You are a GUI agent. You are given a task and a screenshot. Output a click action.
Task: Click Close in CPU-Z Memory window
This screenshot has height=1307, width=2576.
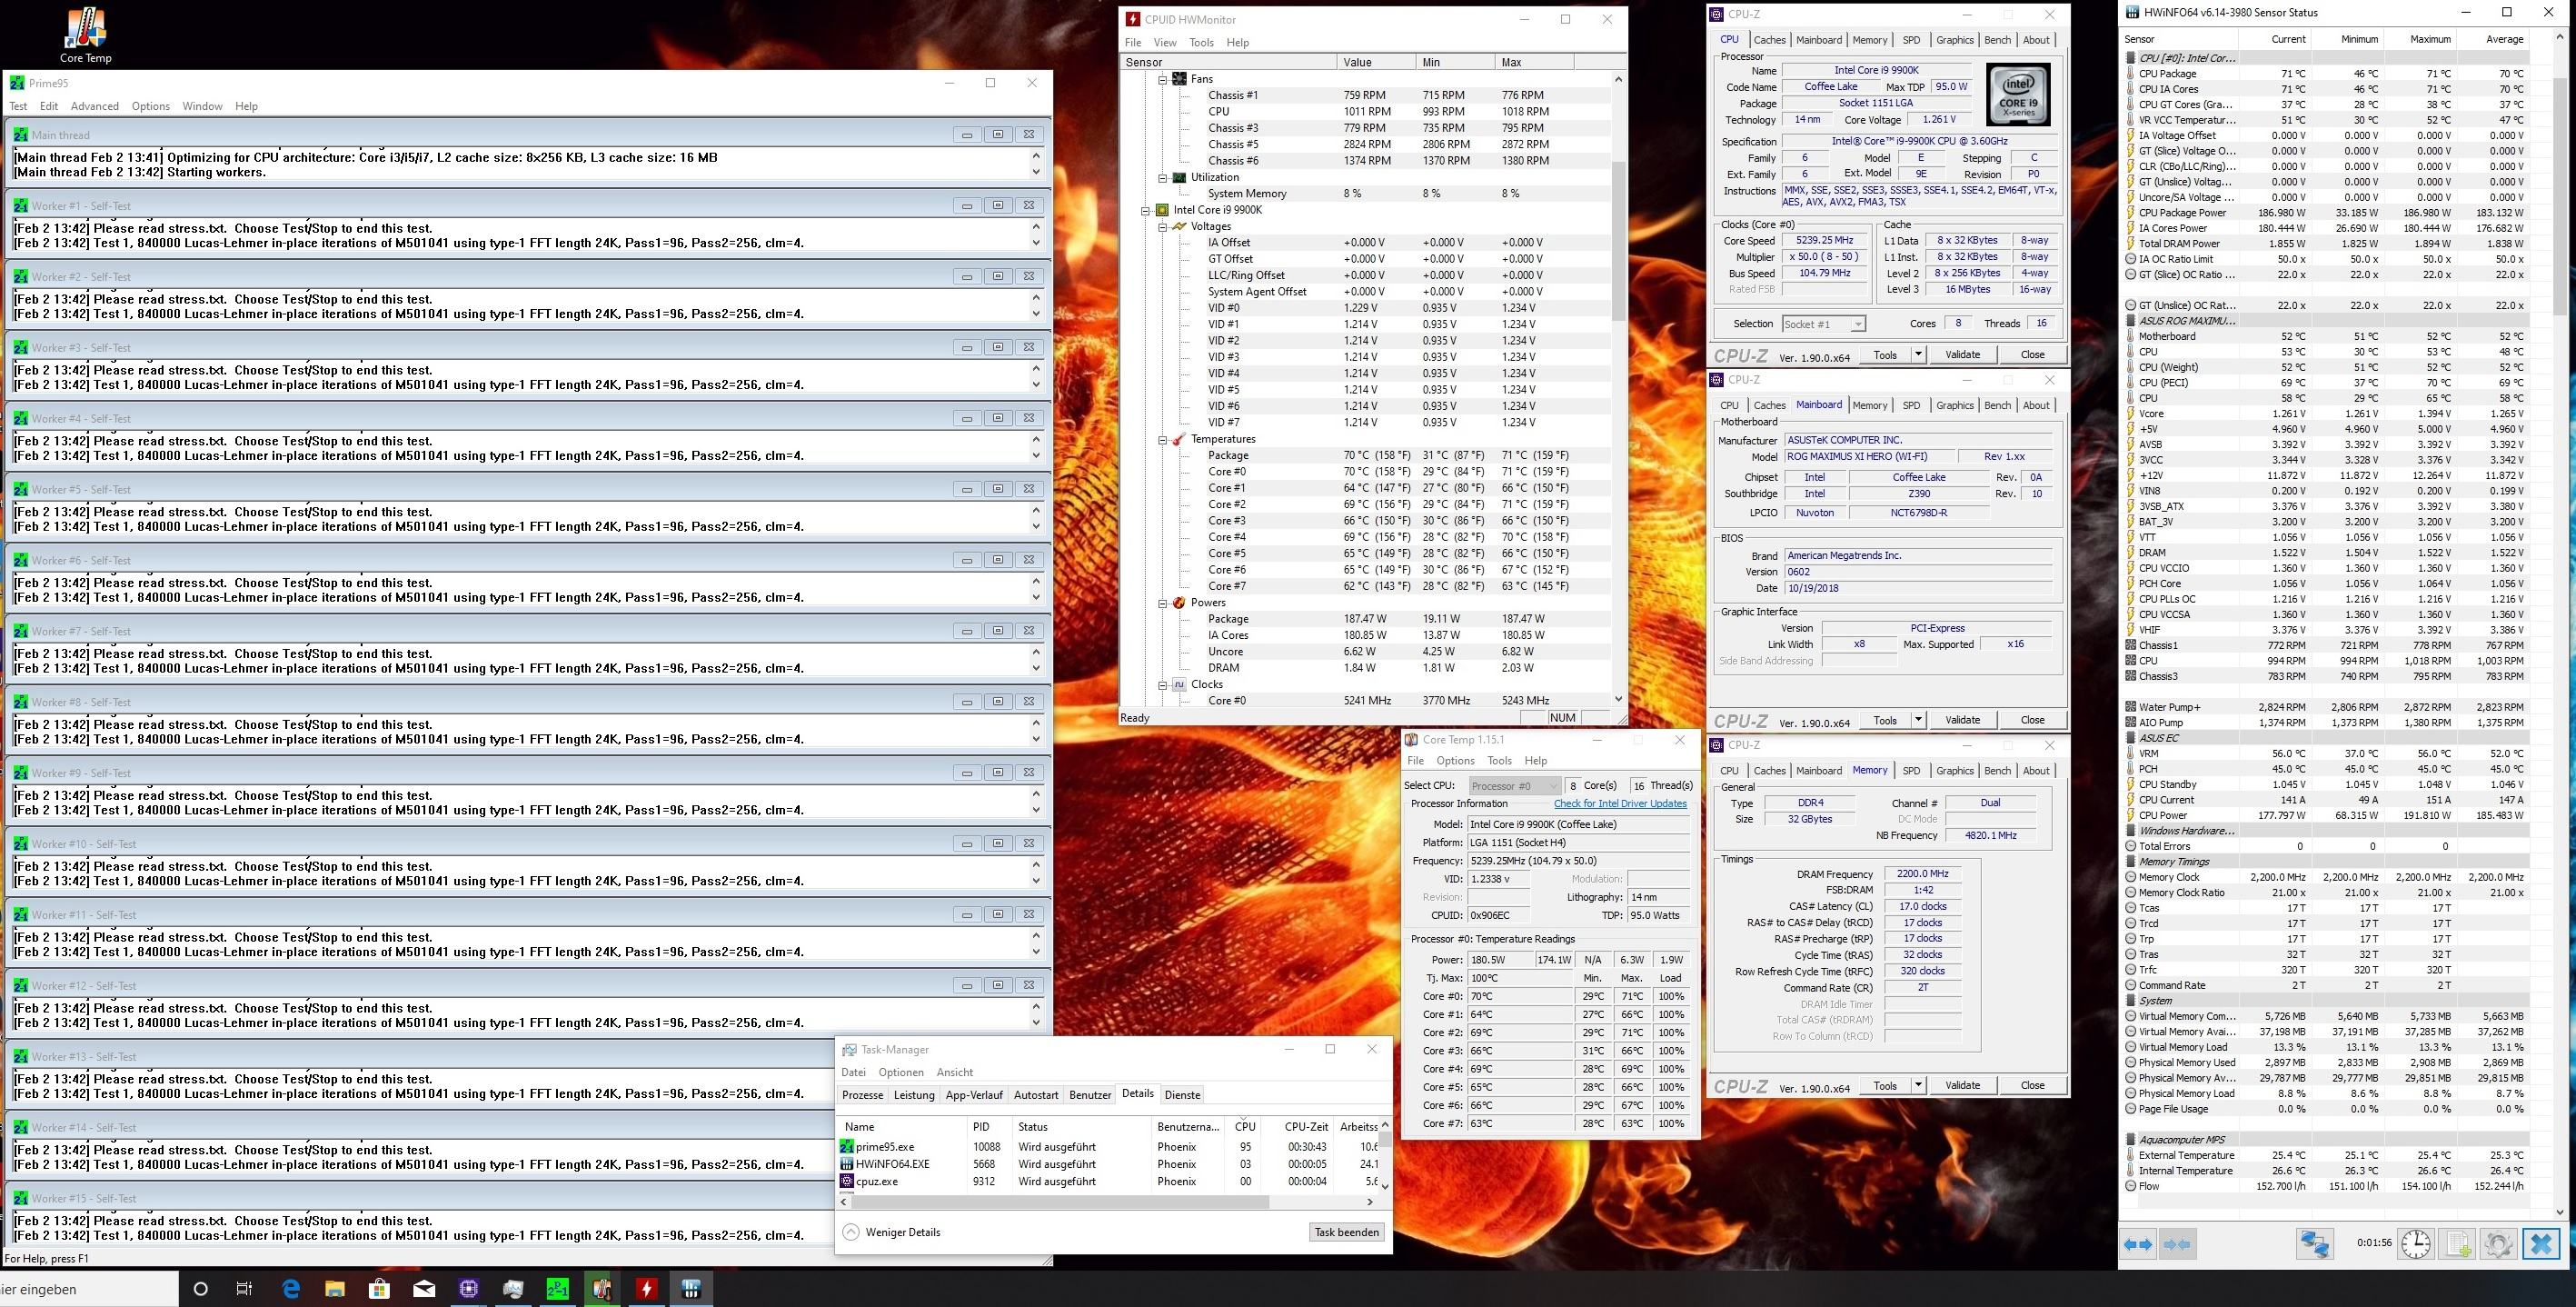pos(2032,1085)
